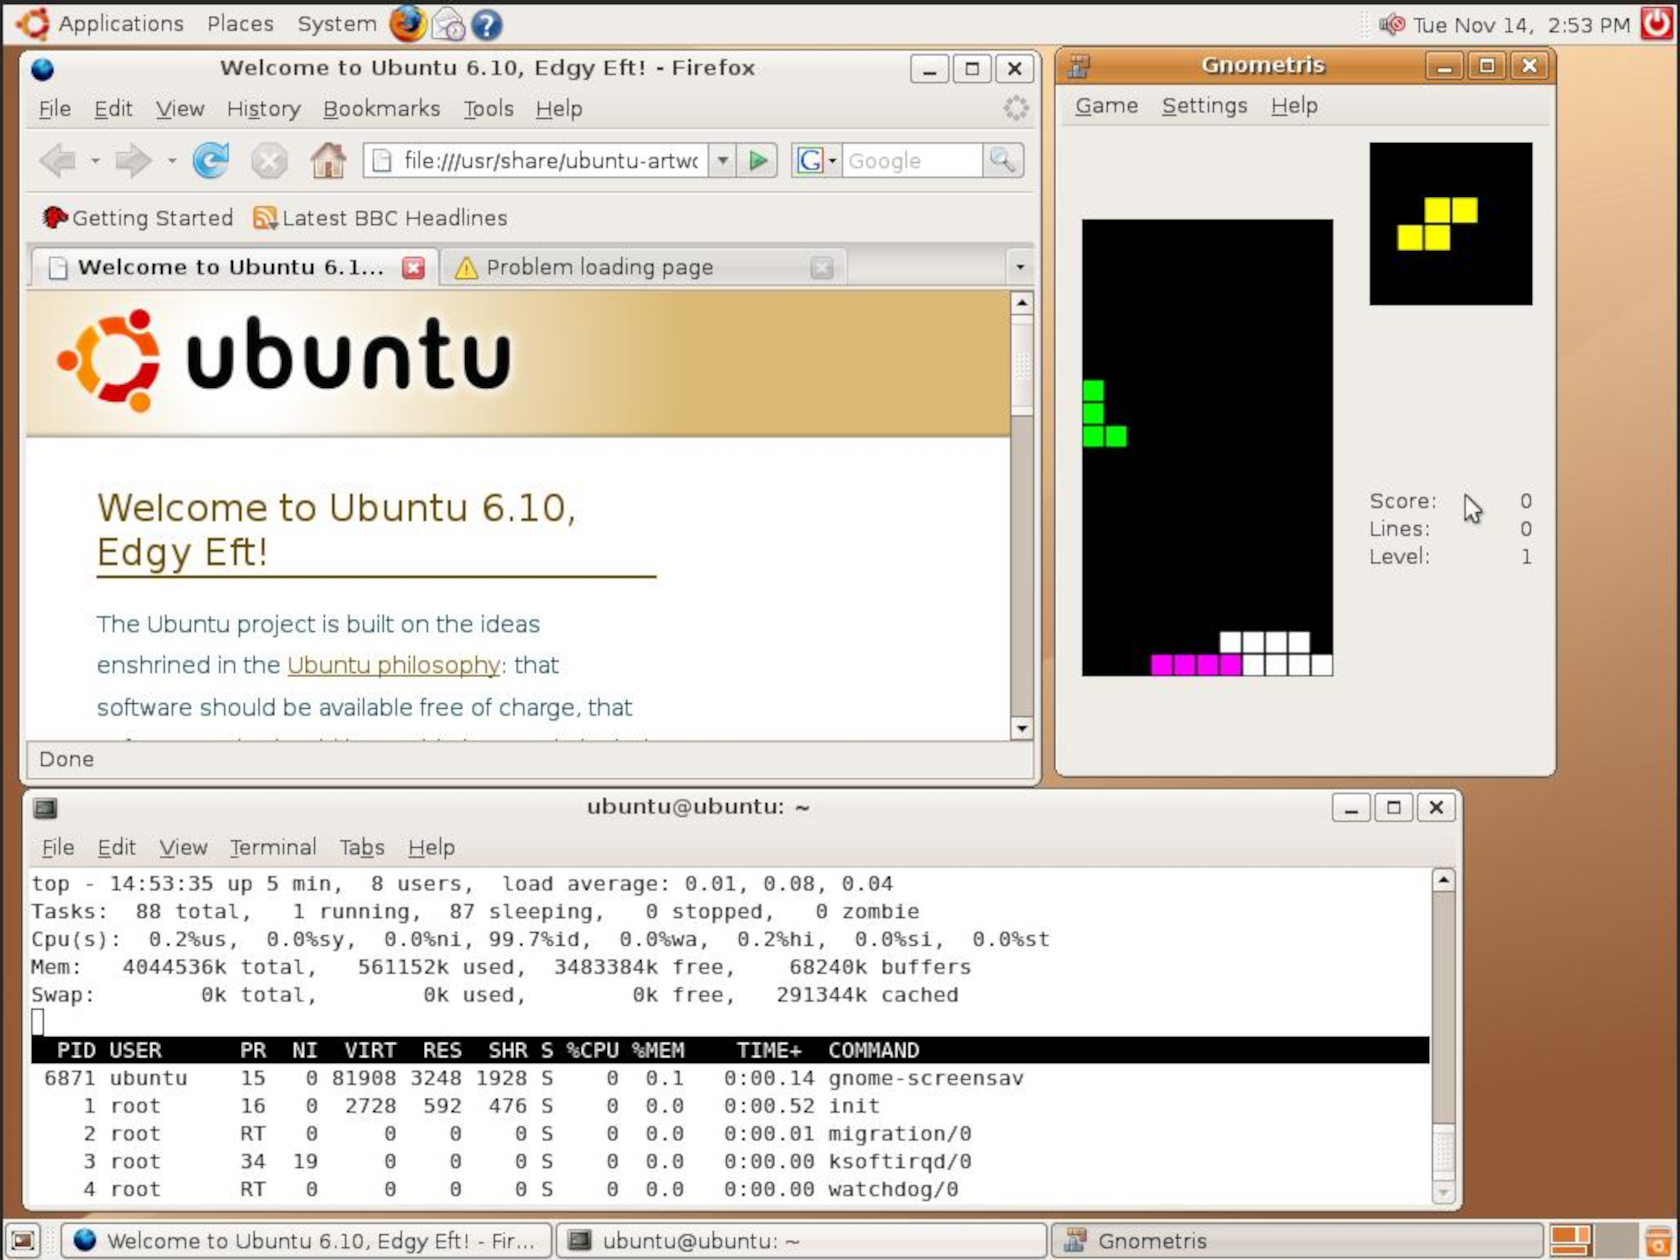Open the Firefox View menu
The image size is (1680, 1260).
[x=180, y=109]
